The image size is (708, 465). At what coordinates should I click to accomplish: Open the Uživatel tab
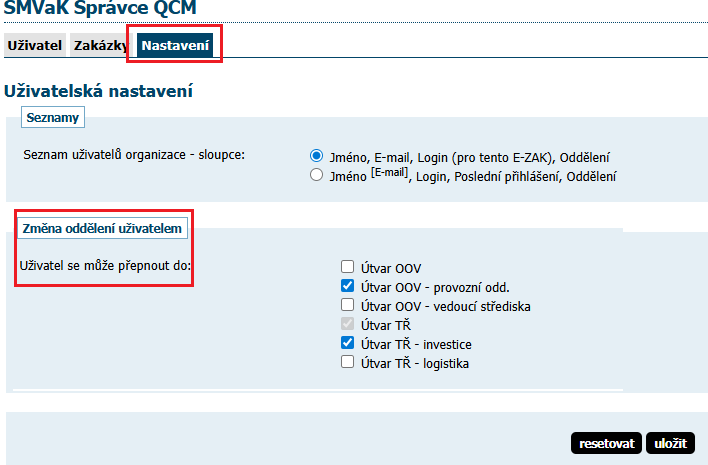(x=35, y=46)
